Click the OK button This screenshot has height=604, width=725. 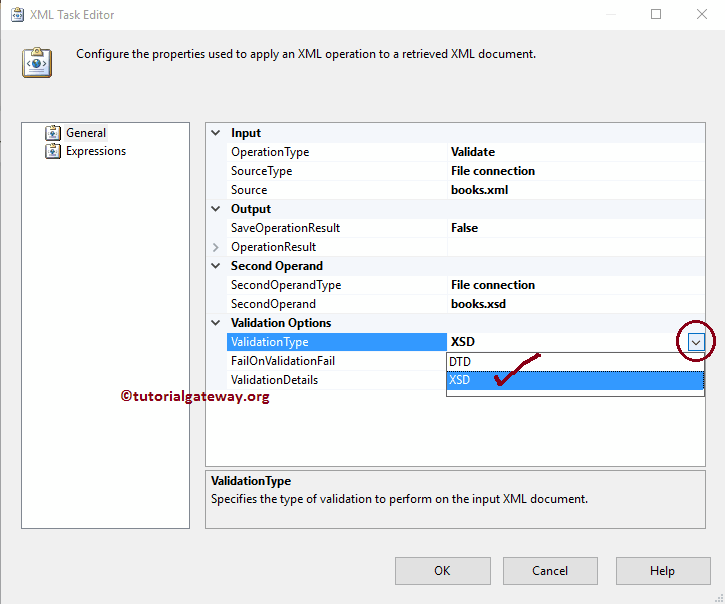tap(442, 571)
